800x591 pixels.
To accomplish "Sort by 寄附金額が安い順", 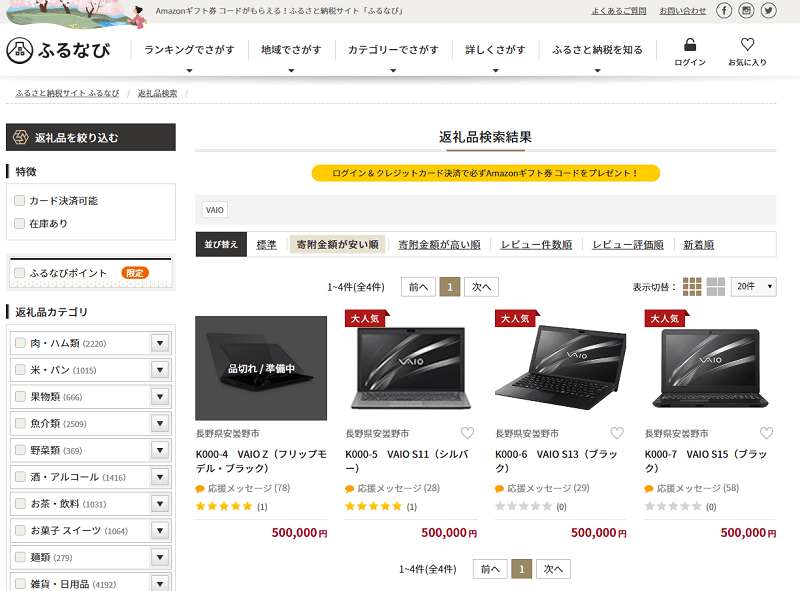I will pyautogui.click(x=337, y=244).
